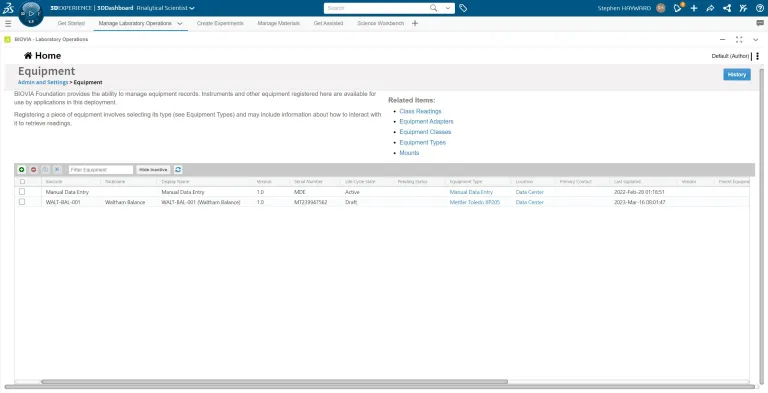Refresh the equipment list

(x=178, y=170)
